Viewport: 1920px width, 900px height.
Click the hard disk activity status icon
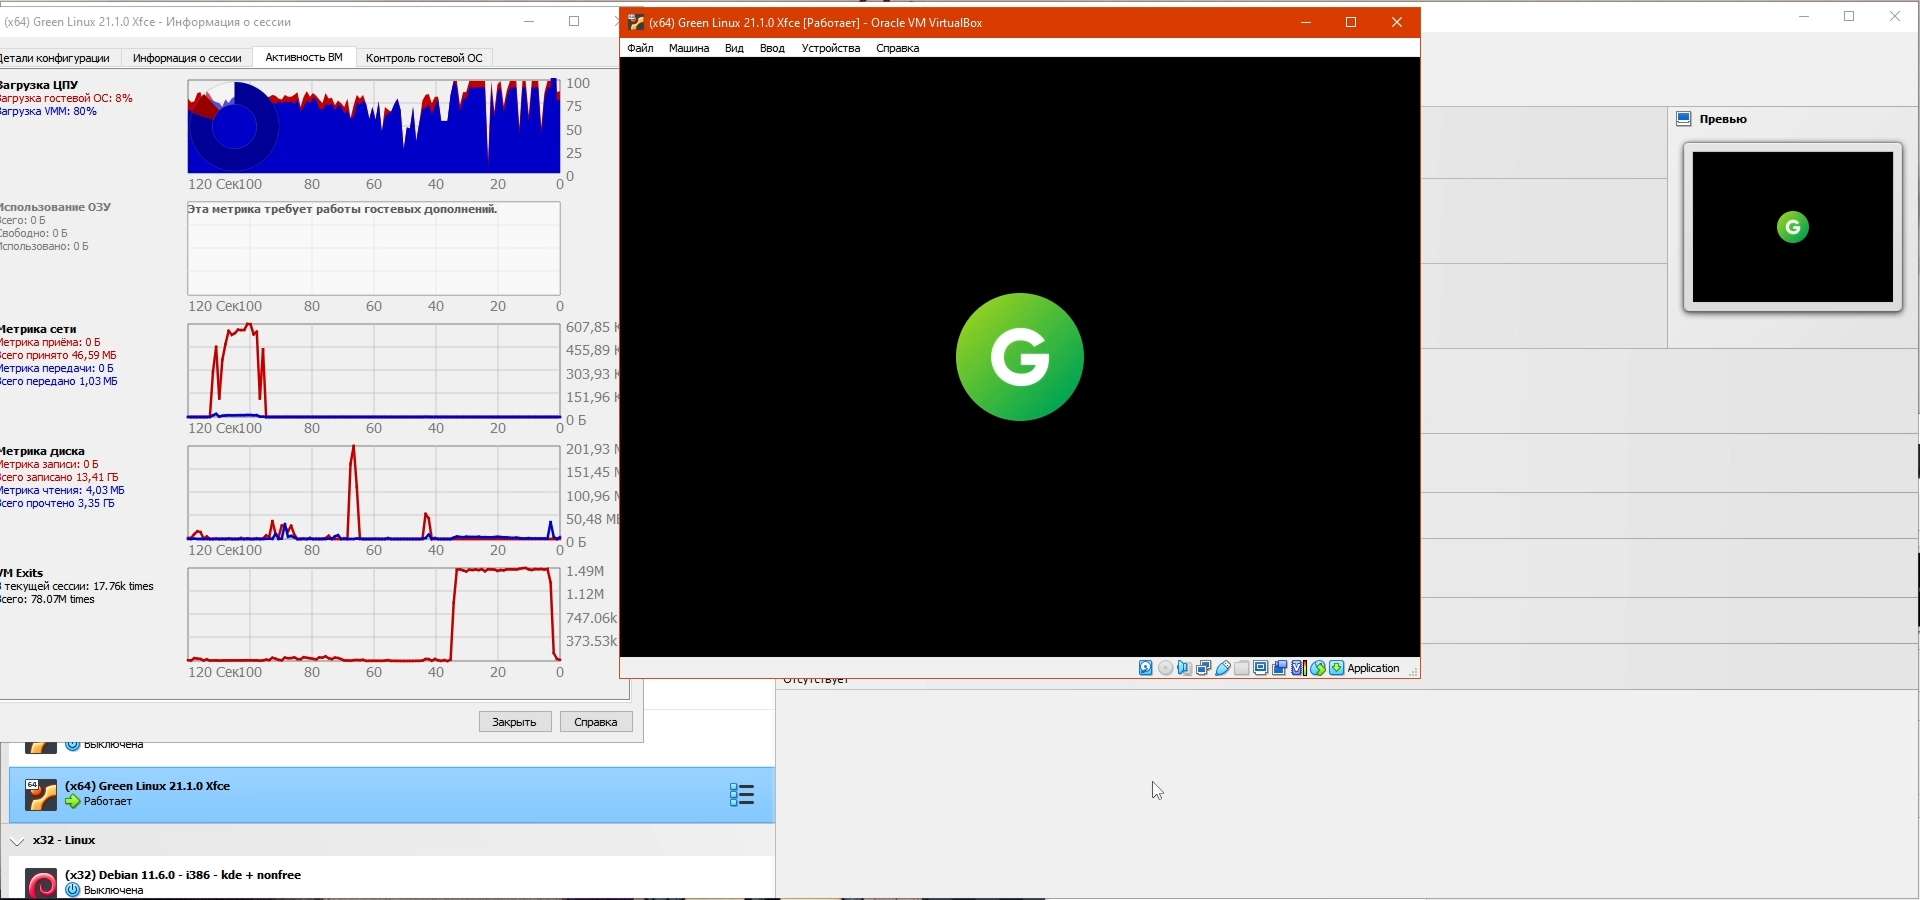[x=1146, y=669]
